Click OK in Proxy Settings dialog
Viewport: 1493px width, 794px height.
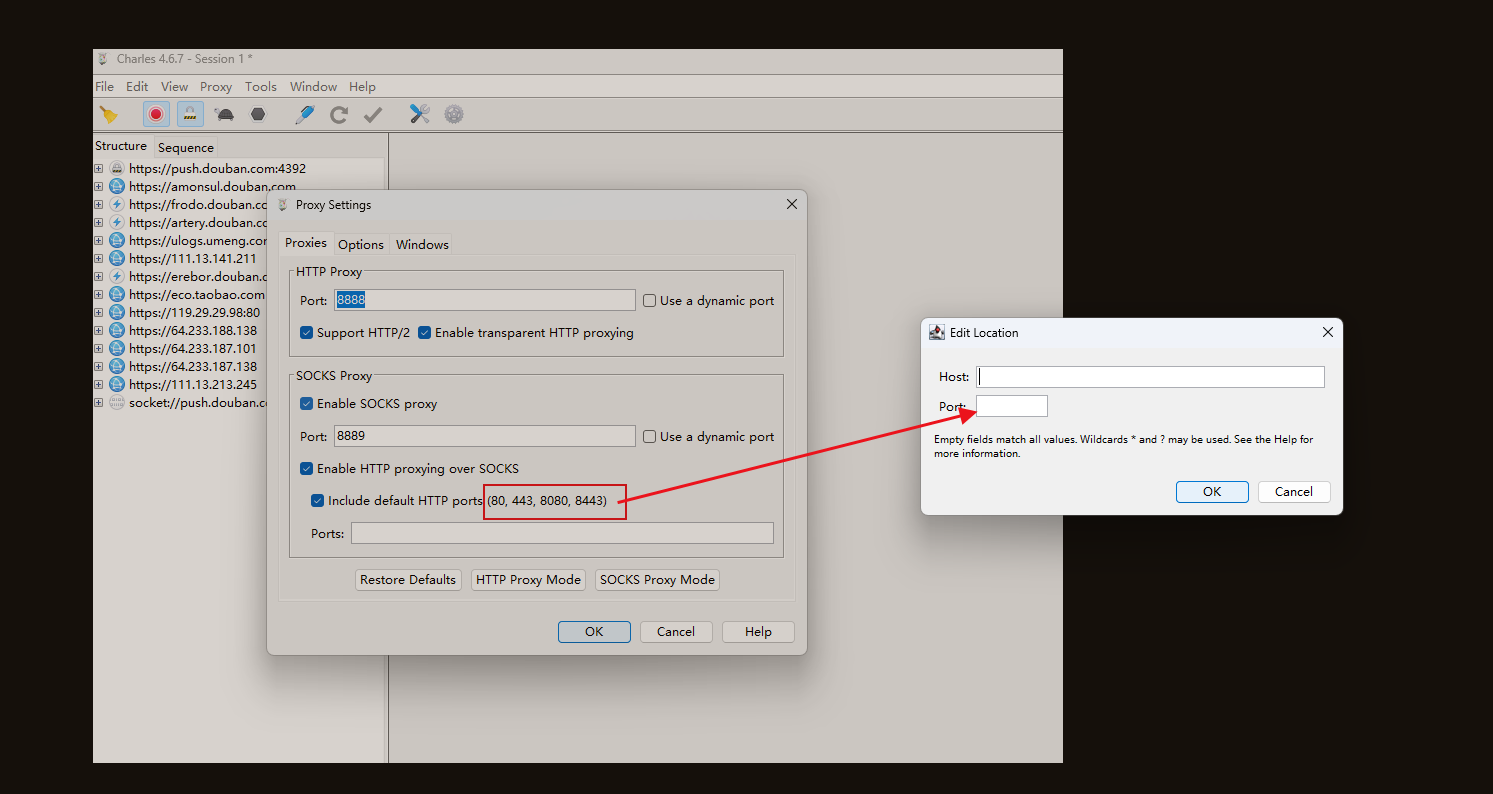pyautogui.click(x=594, y=632)
